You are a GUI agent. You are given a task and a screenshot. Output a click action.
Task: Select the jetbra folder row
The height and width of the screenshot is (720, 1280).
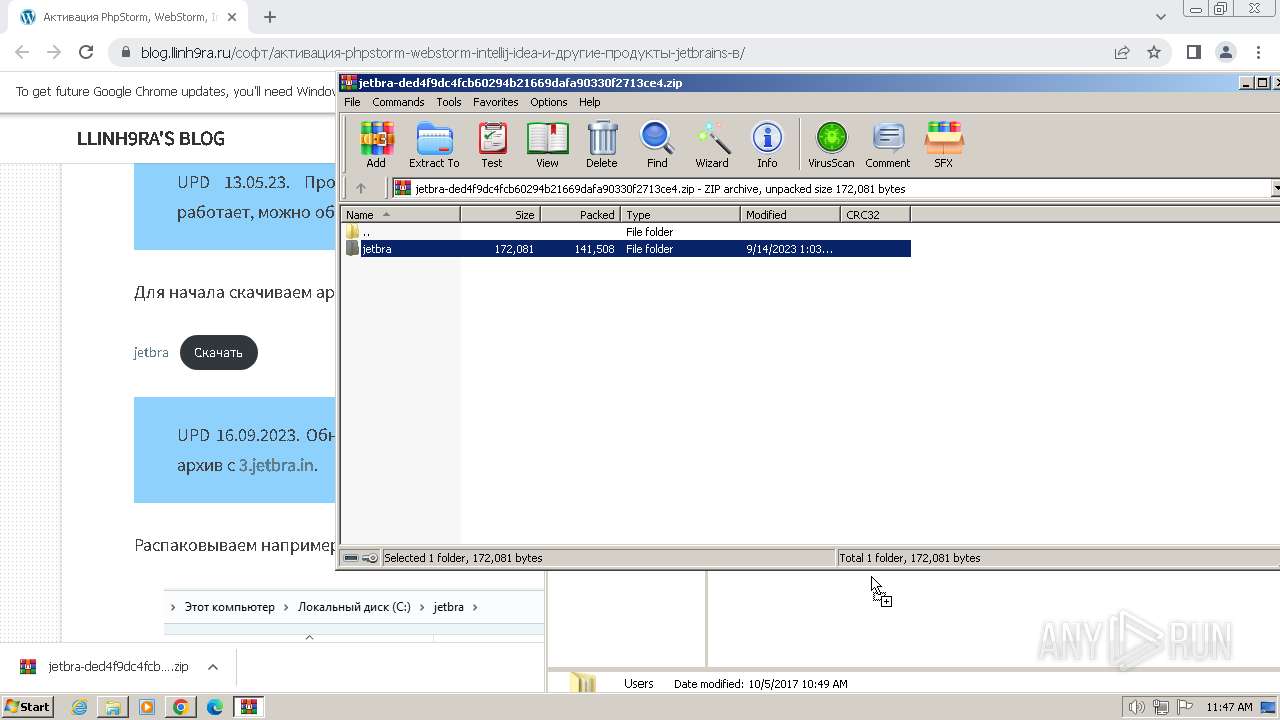(627, 249)
